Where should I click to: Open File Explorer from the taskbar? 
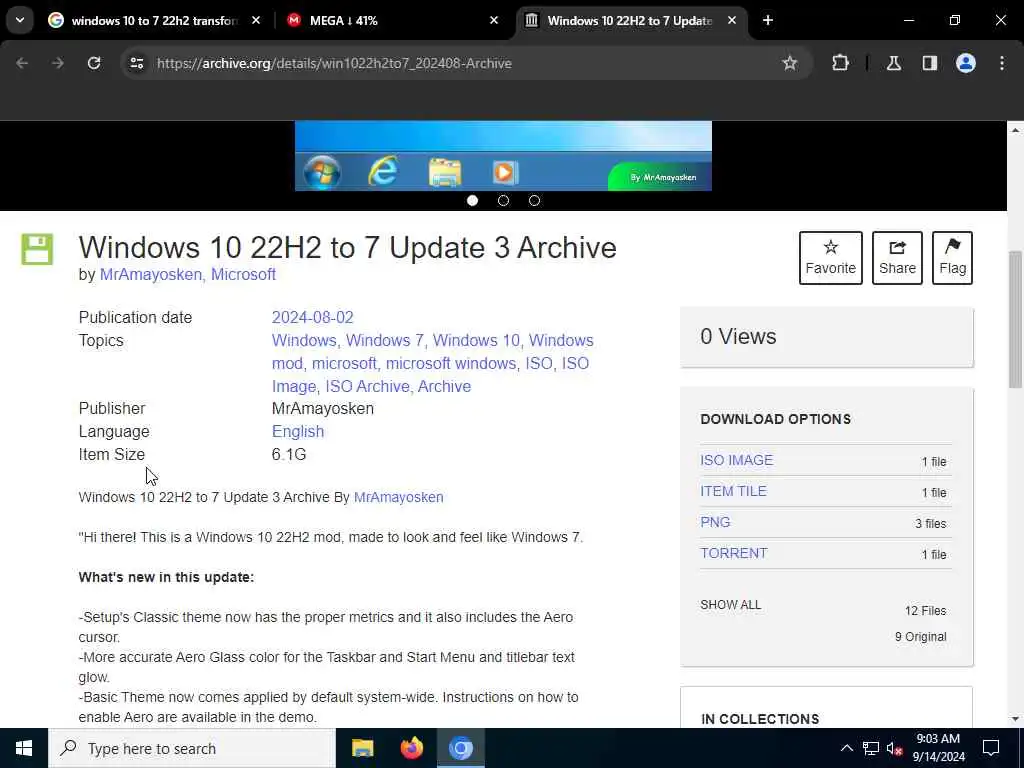pyautogui.click(x=362, y=748)
